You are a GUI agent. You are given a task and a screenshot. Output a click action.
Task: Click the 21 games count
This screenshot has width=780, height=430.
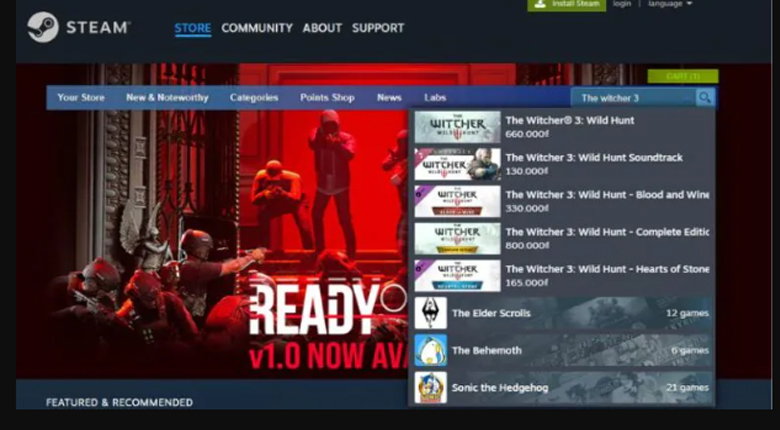click(x=687, y=388)
